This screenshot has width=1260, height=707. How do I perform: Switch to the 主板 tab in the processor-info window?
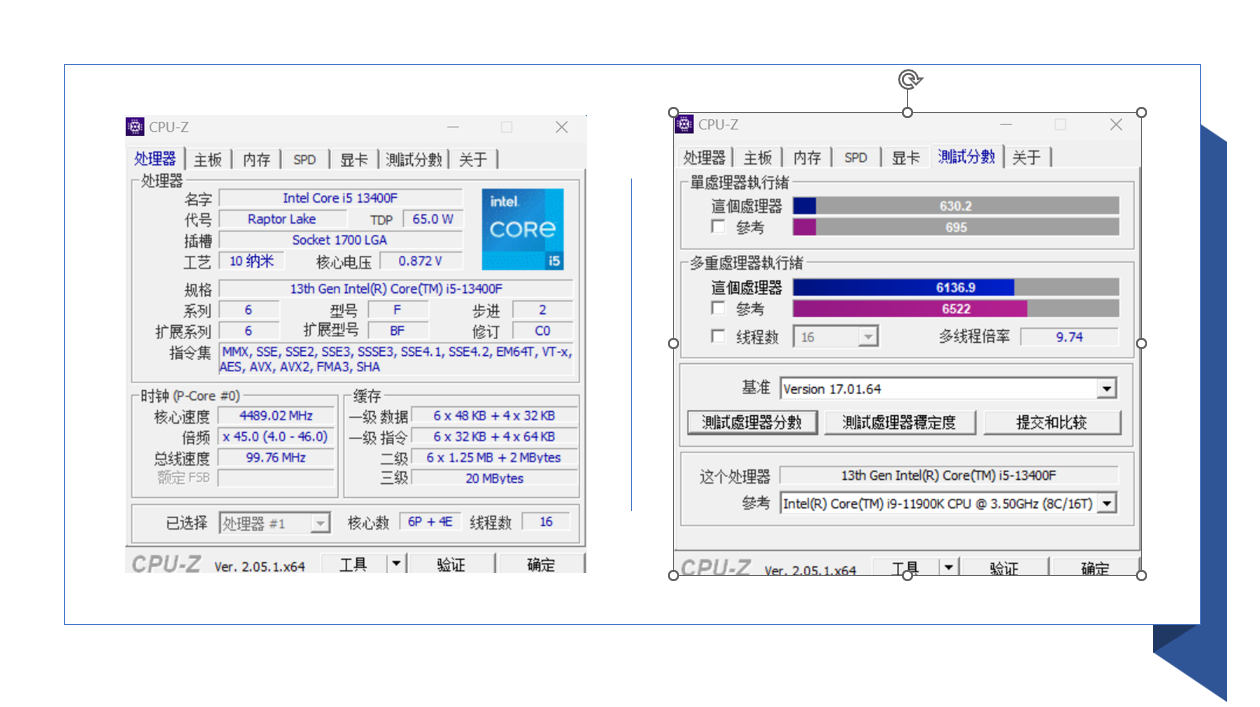(x=208, y=160)
